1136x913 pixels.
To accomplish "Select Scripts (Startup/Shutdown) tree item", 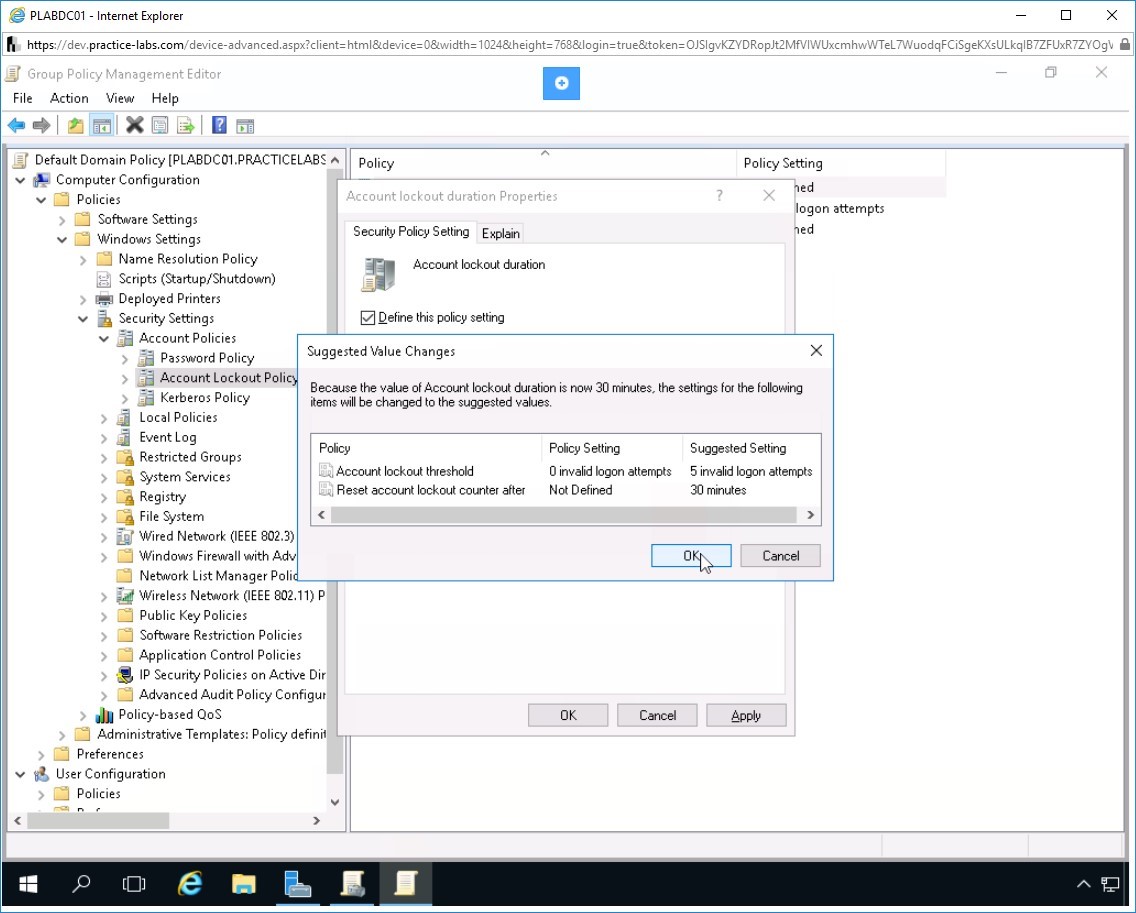I will point(196,279).
